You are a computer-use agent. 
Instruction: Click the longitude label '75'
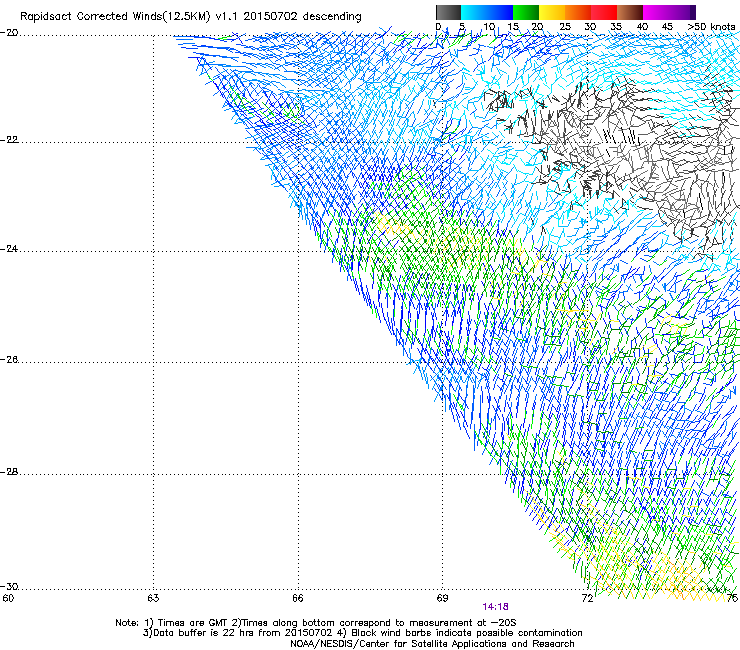[x=732, y=599]
